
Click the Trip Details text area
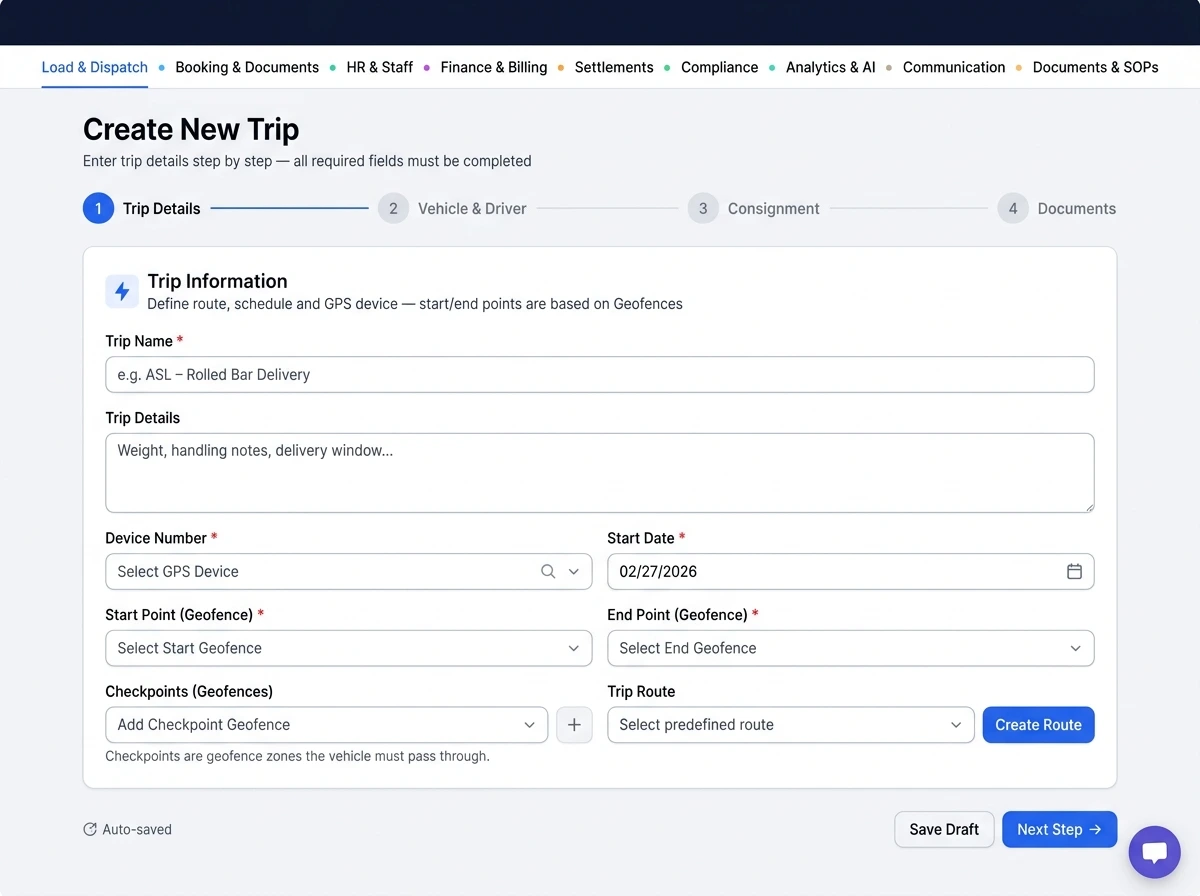600,472
